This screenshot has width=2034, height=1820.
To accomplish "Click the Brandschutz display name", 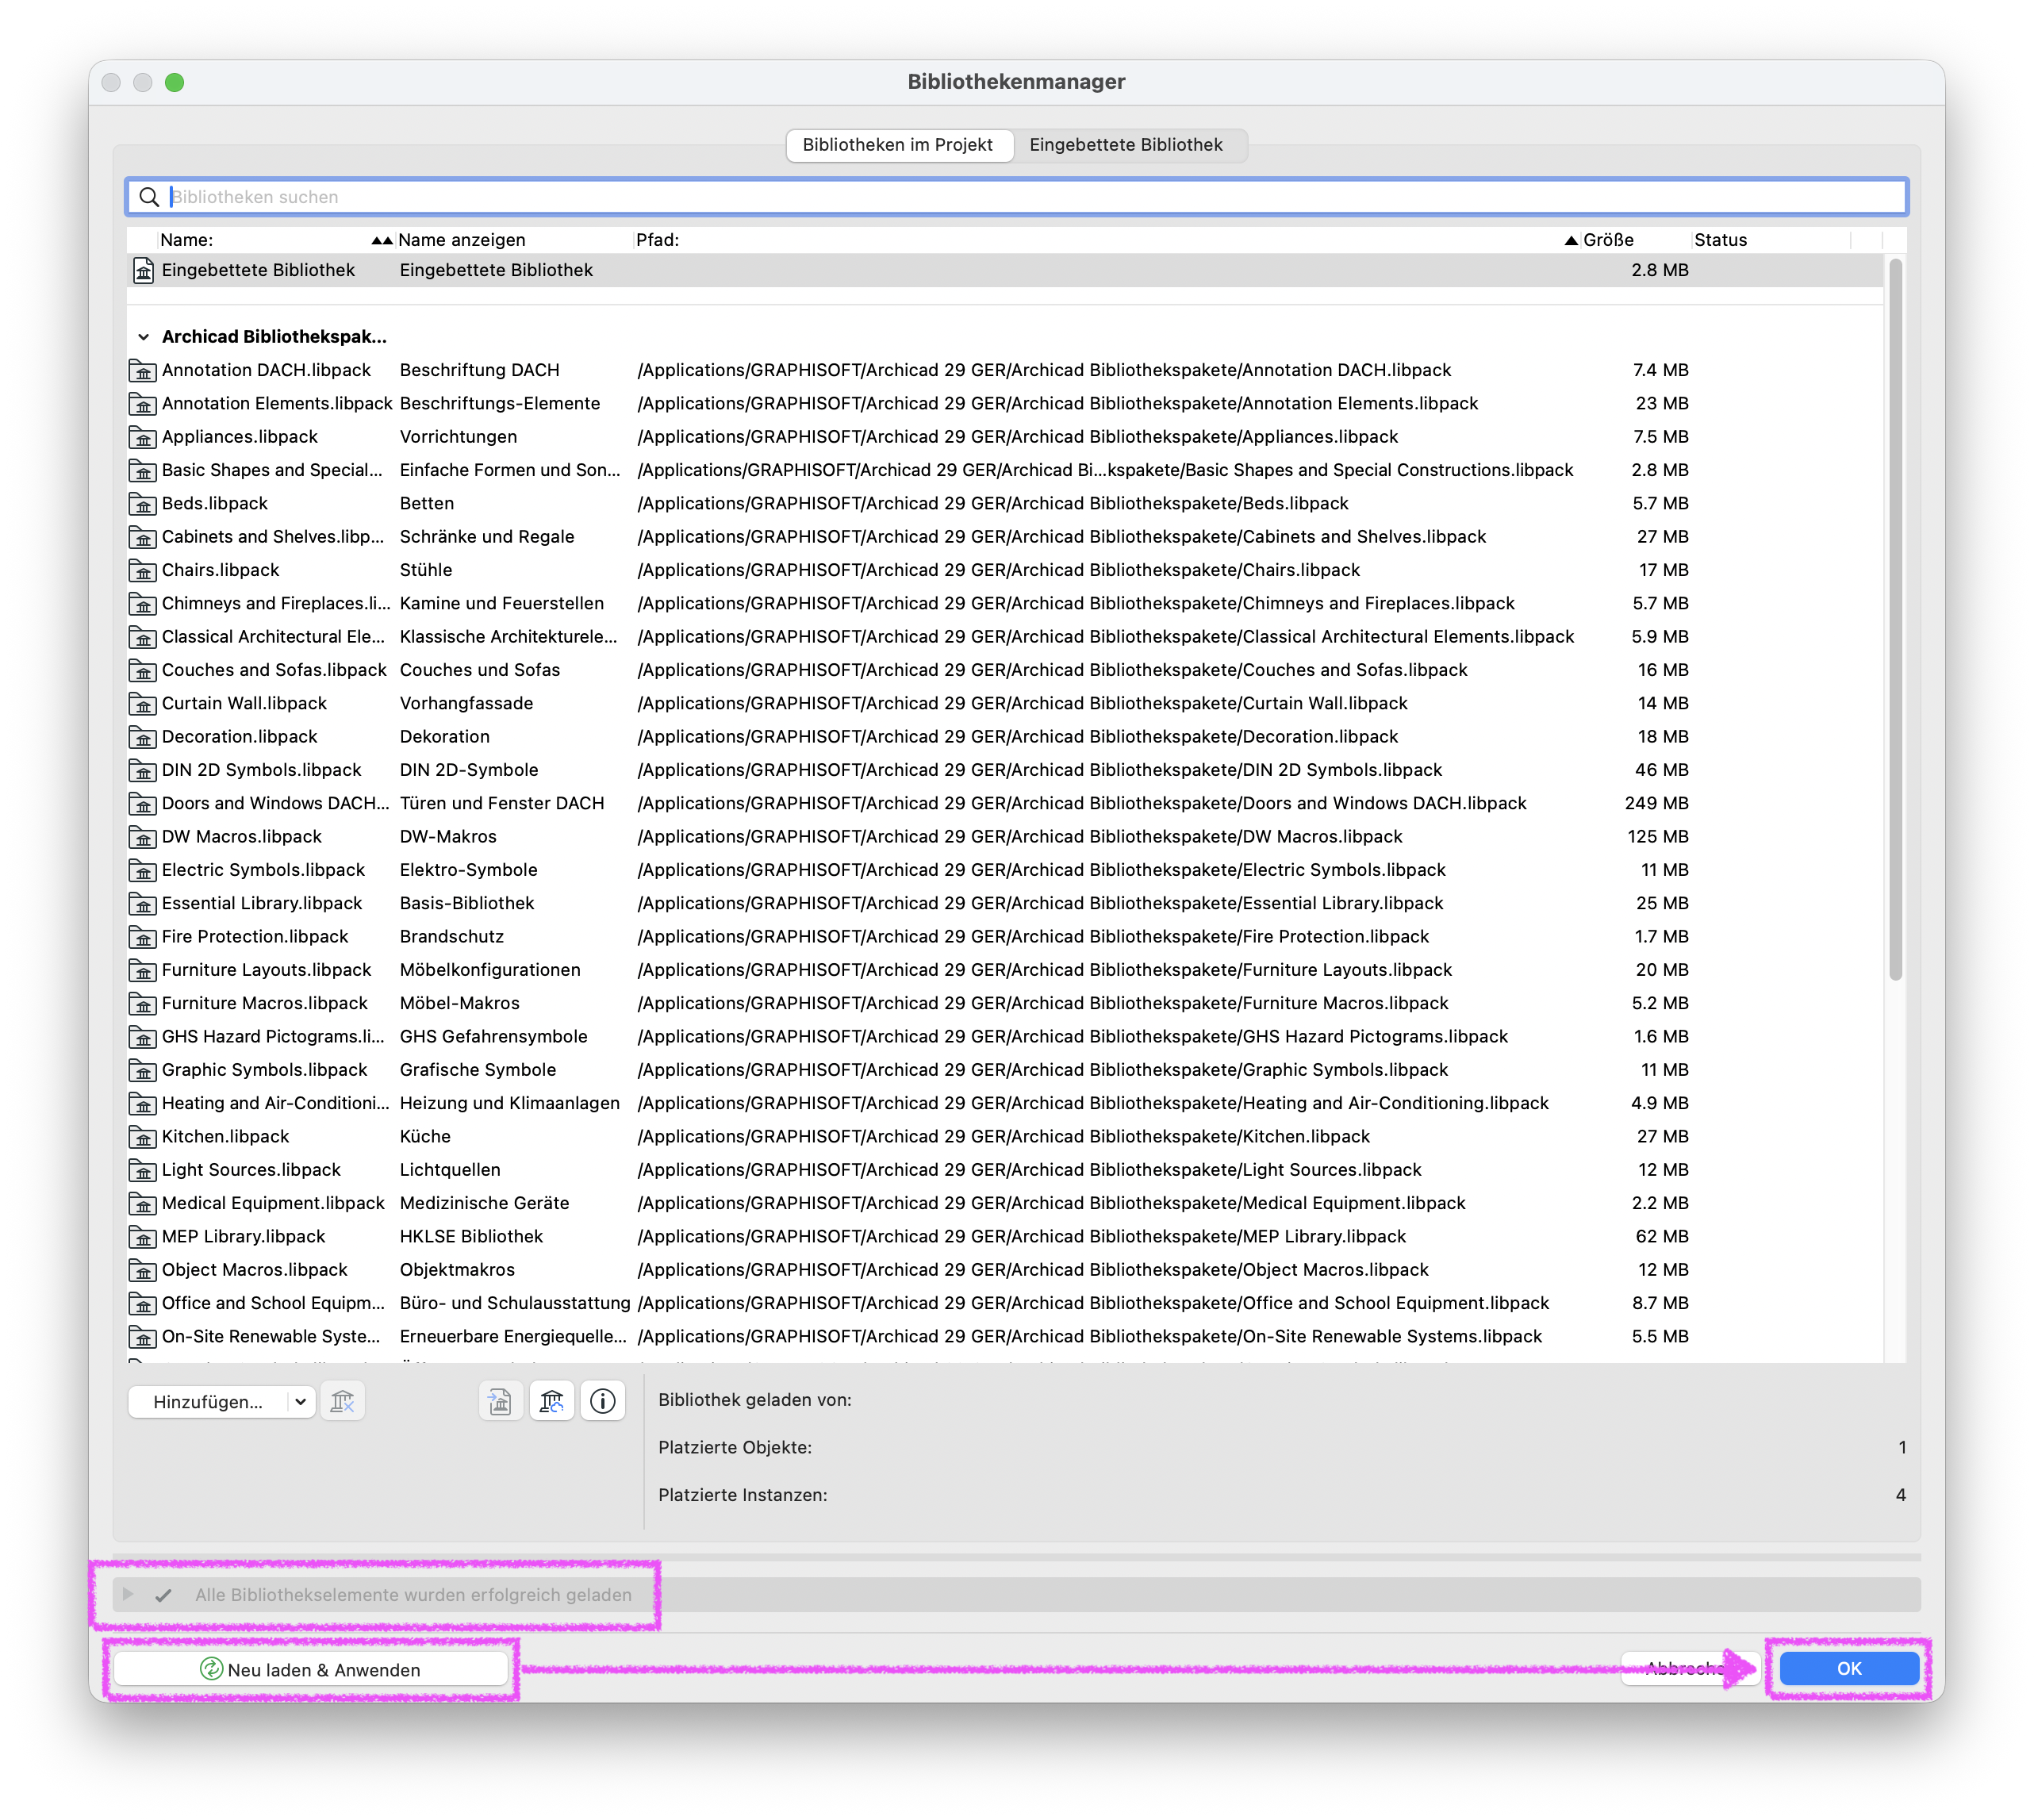I will click(x=452, y=936).
